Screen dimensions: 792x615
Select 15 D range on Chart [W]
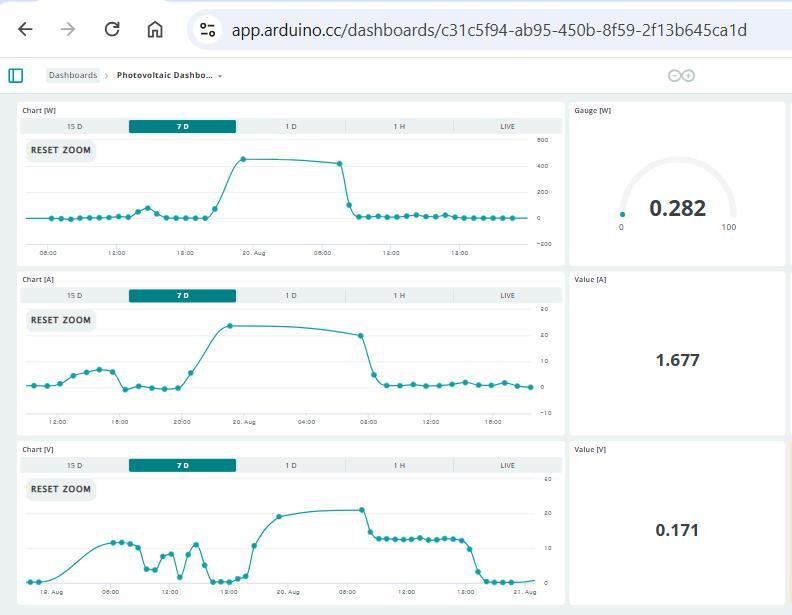pos(74,127)
